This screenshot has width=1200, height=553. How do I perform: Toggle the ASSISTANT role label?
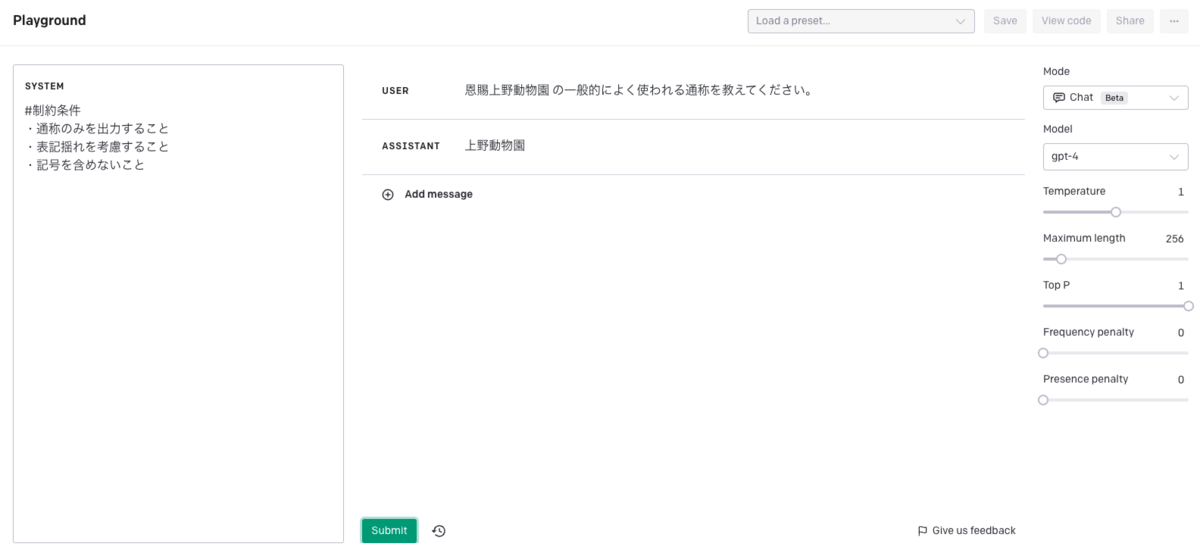tap(411, 146)
